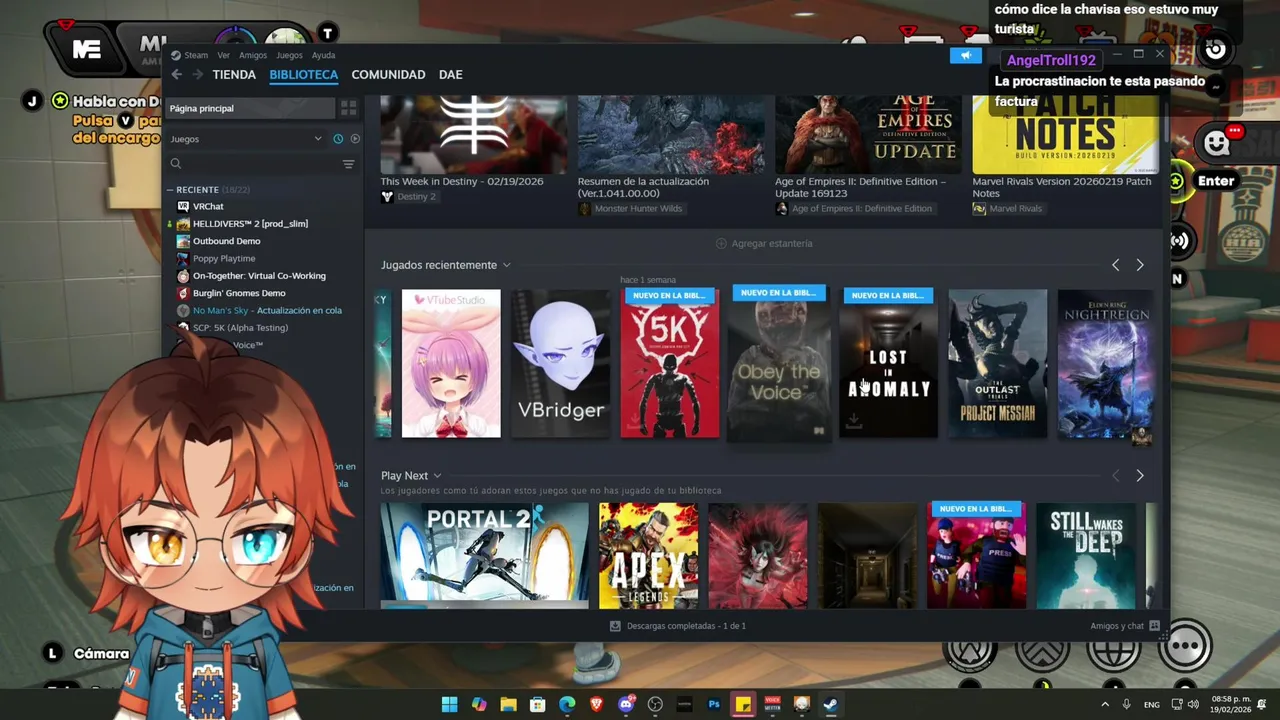Select Outbound Demo in the game list

point(226,241)
